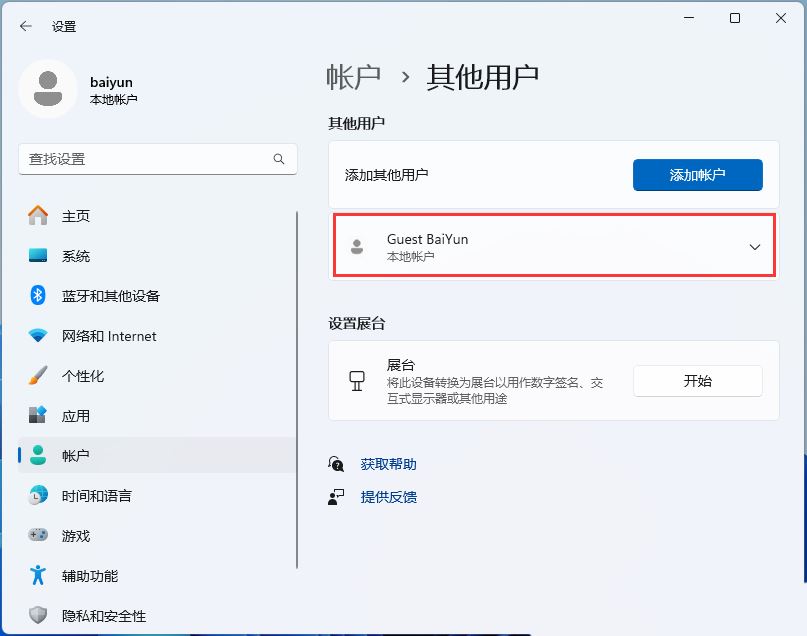Click the 提供反馈 feedback icon
Viewport: 807px width, 636px height.
tap(336, 497)
